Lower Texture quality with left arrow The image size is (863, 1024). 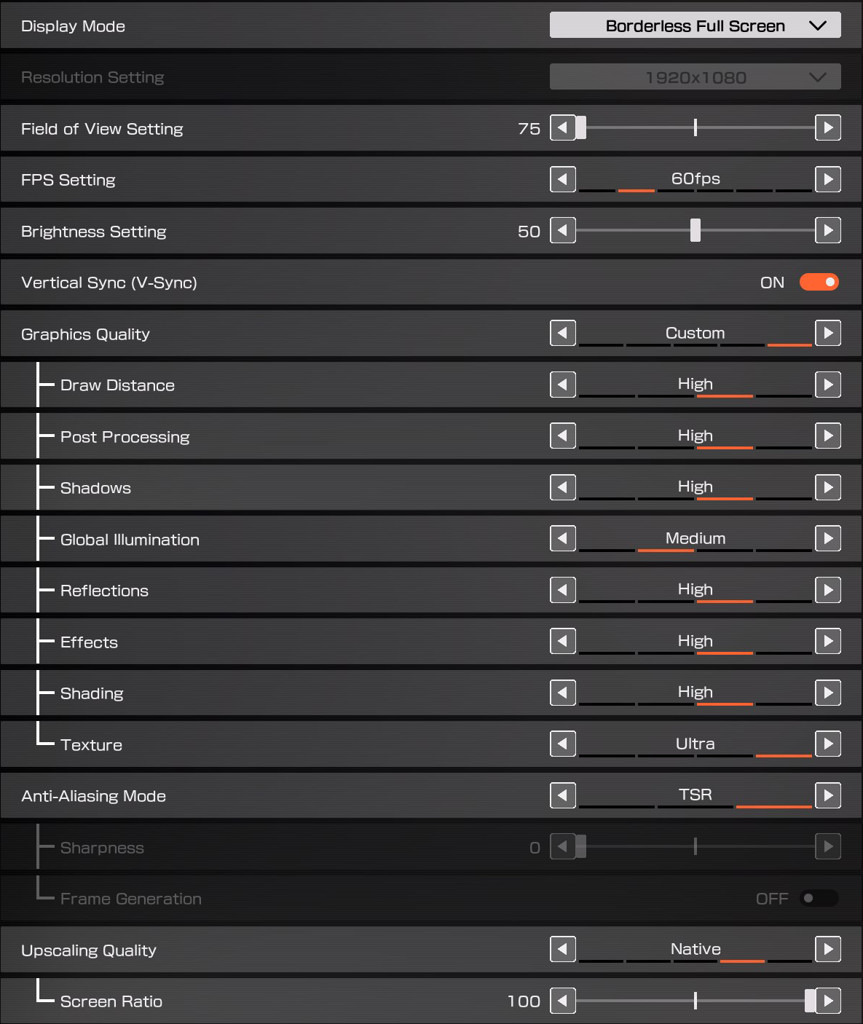[563, 744]
